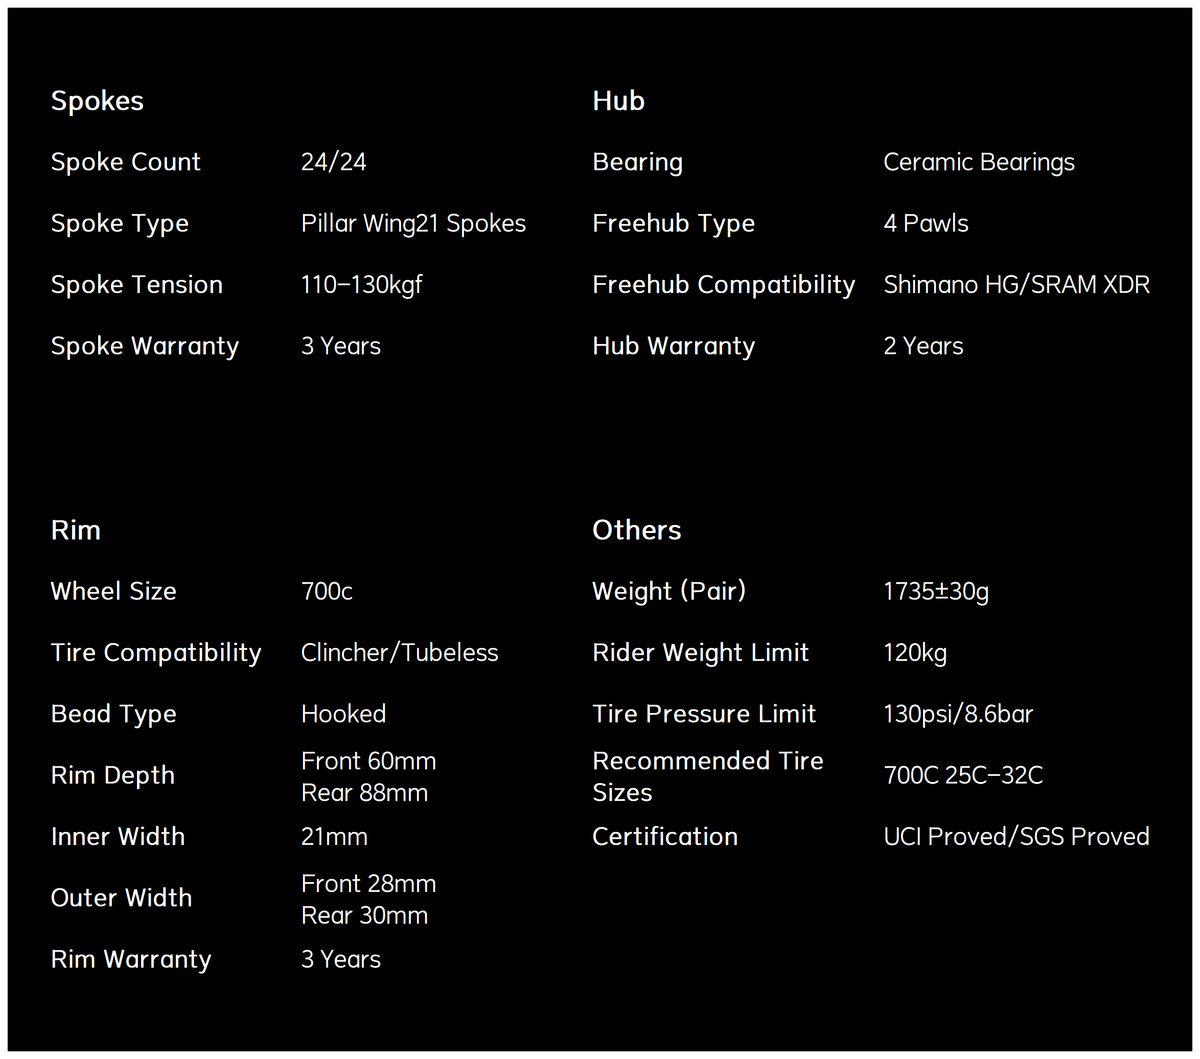Click the '700C 25C–32C' tire size value

[x=963, y=776]
